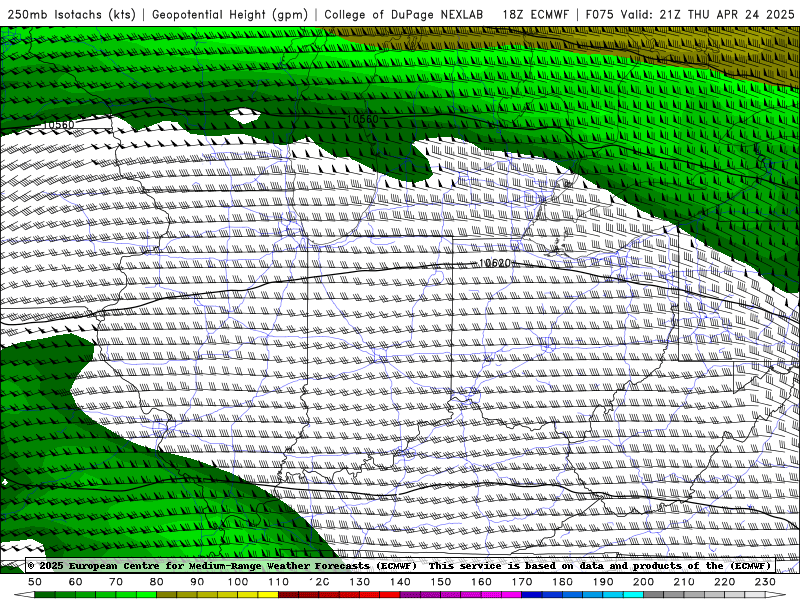The height and width of the screenshot is (600, 800).
Task: Click the '180' color scale value
Action: pos(562,582)
